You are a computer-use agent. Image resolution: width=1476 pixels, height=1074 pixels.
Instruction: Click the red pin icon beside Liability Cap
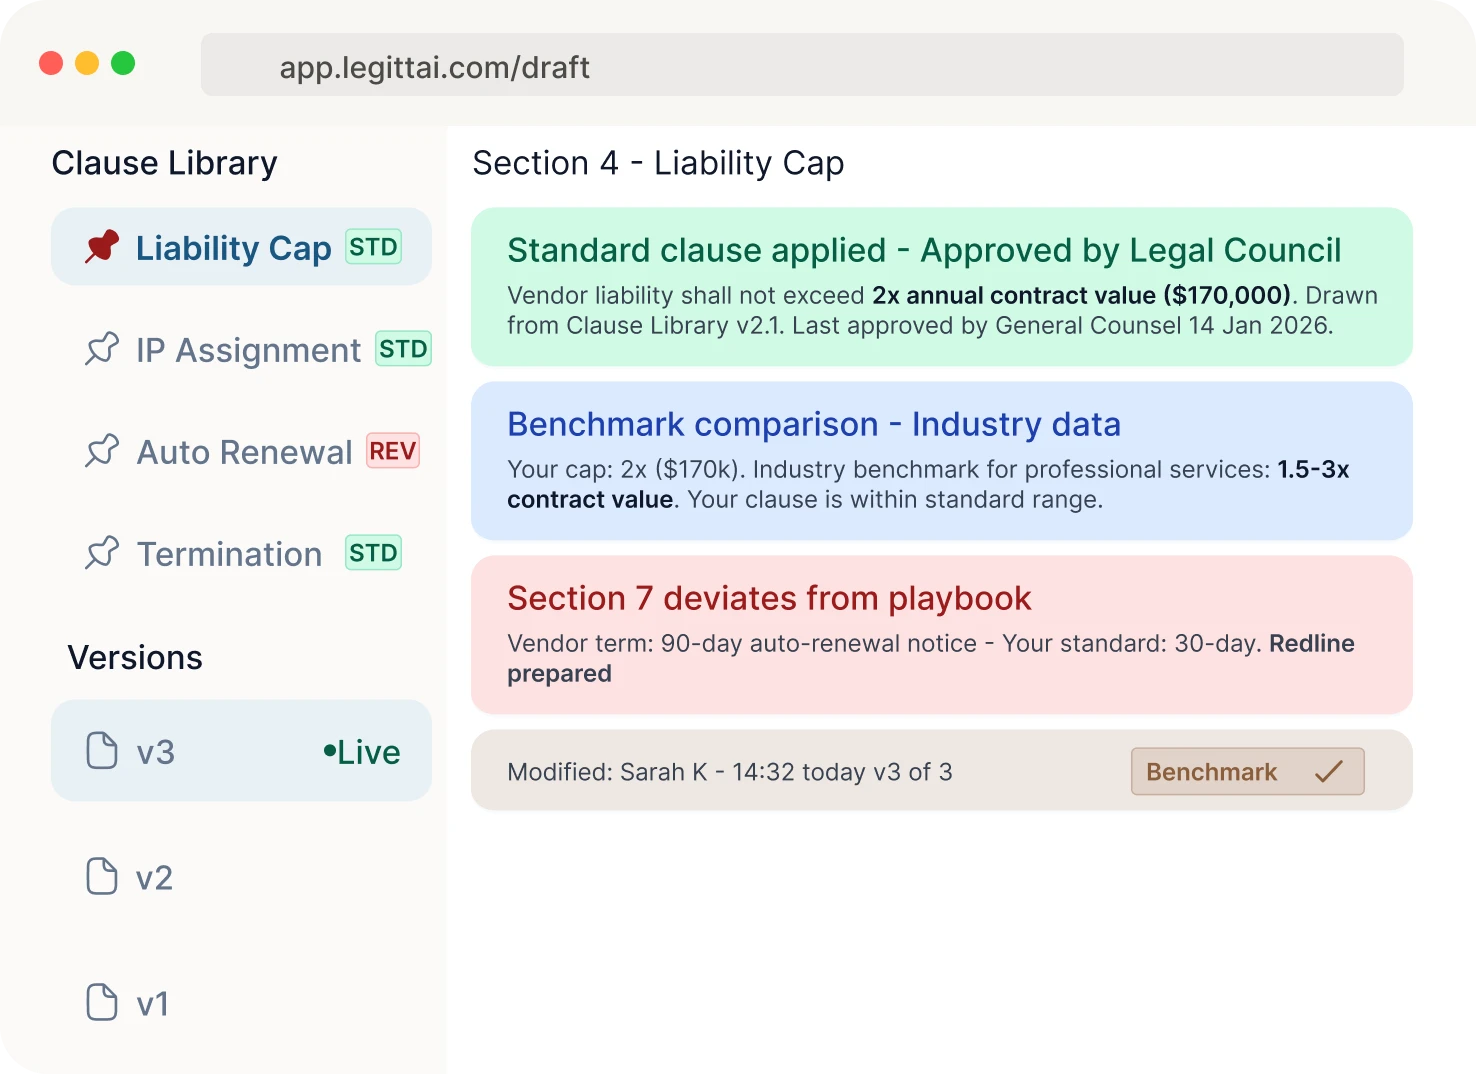pyautogui.click(x=100, y=246)
